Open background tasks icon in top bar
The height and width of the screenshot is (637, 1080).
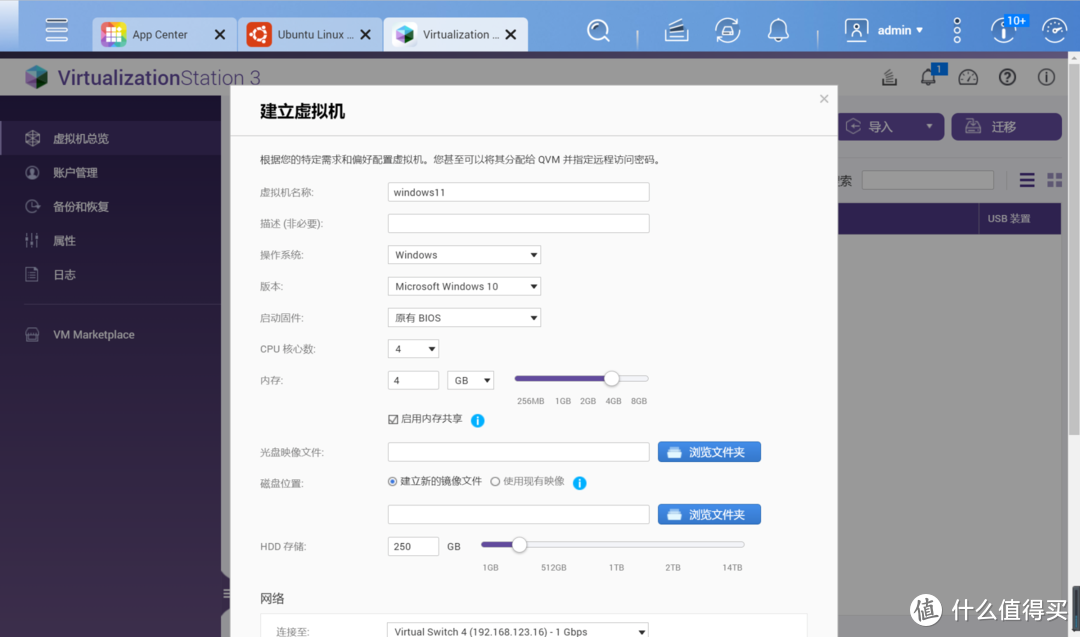676,30
